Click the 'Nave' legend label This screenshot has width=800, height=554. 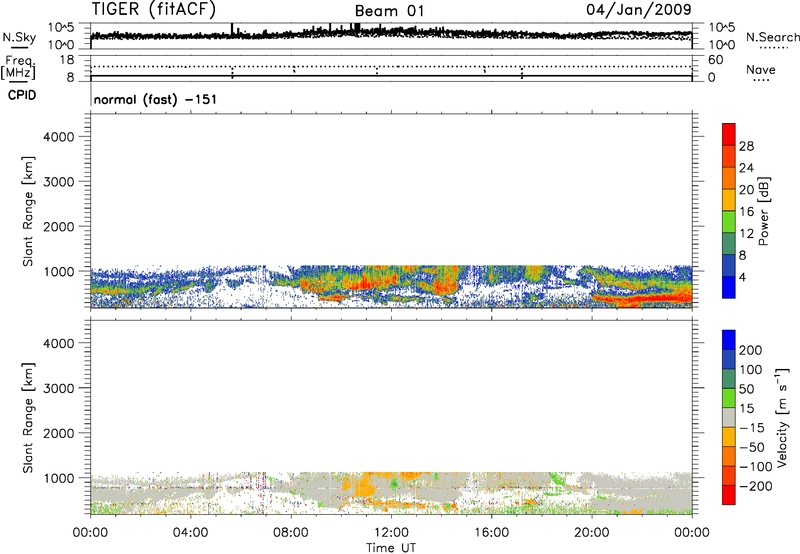click(x=761, y=69)
